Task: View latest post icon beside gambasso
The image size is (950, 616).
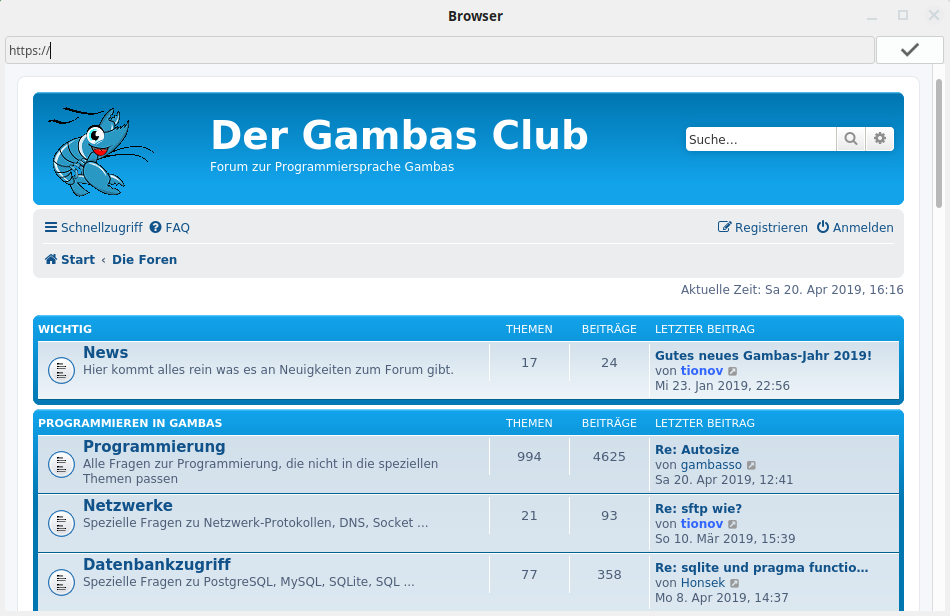Action: 751,465
